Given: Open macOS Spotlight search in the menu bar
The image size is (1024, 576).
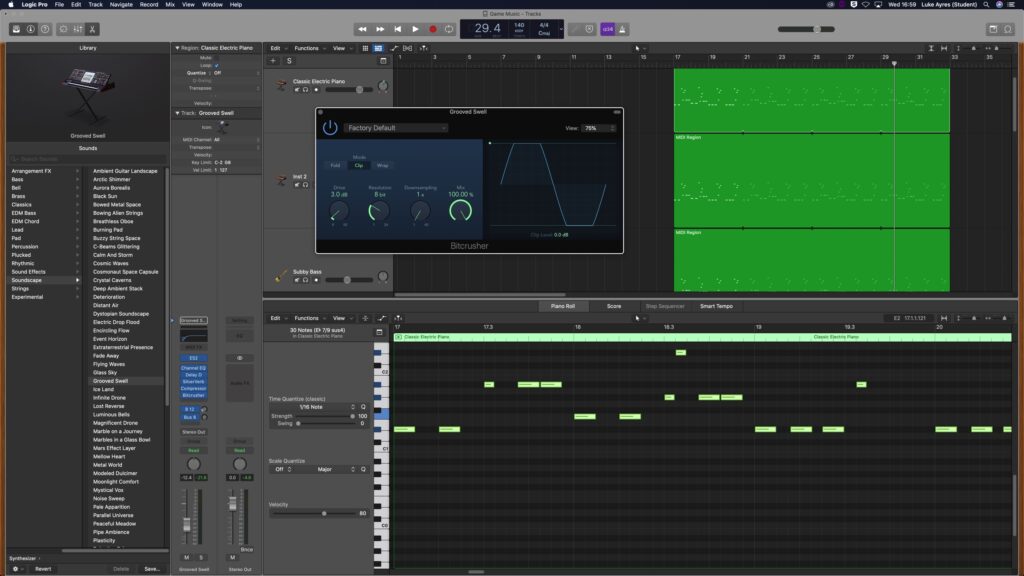Looking at the screenshot, I should point(986,5).
